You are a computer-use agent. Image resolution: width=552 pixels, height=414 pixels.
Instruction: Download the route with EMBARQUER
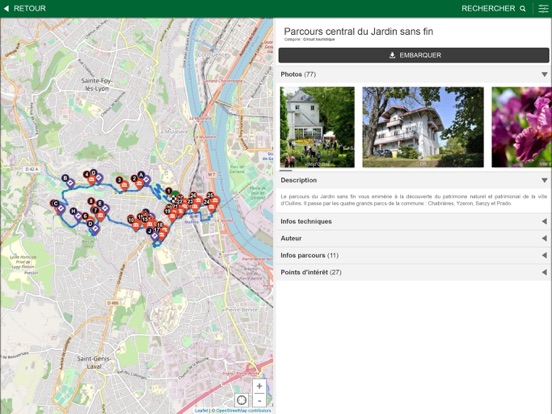tap(414, 55)
